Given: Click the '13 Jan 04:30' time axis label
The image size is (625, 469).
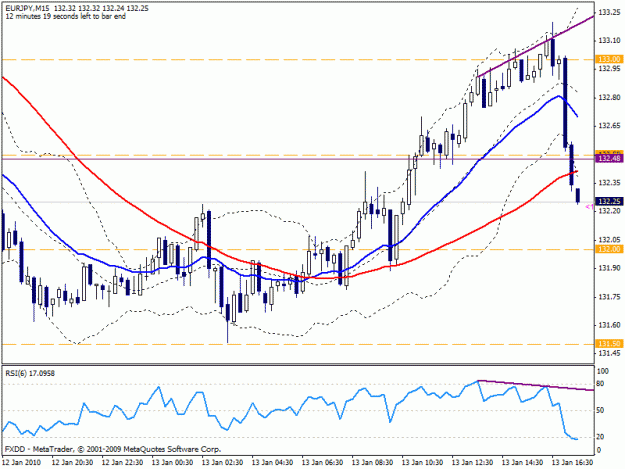Looking at the screenshot, I should [272, 462].
